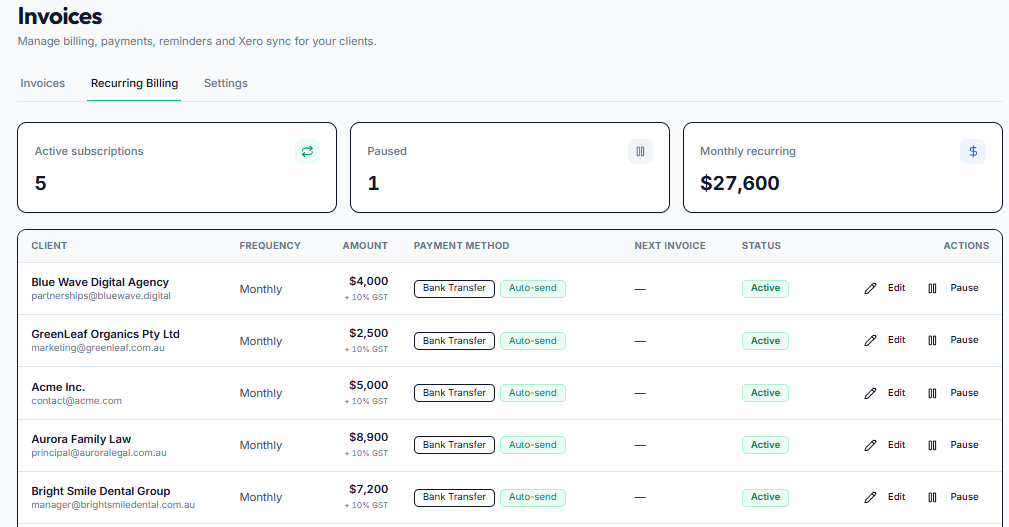Click the pencil icon for Aurora Family Law
Image resolution: width=1009 pixels, height=527 pixels.
(x=870, y=445)
